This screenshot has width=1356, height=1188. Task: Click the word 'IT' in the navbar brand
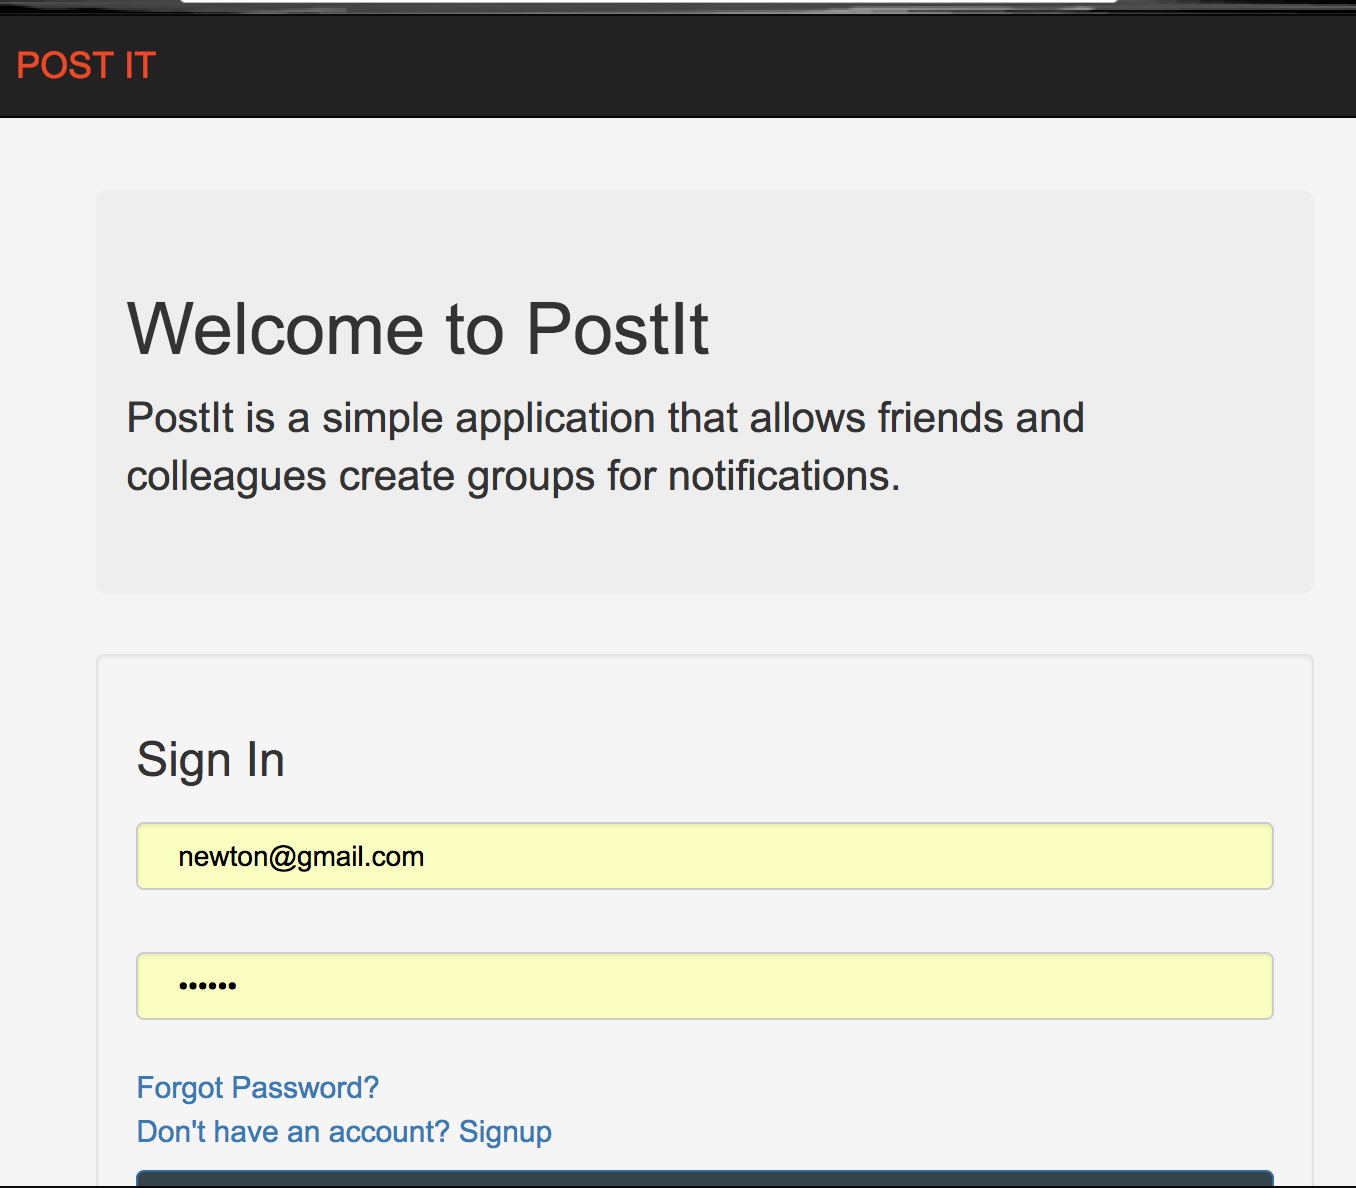pyautogui.click(x=140, y=66)
